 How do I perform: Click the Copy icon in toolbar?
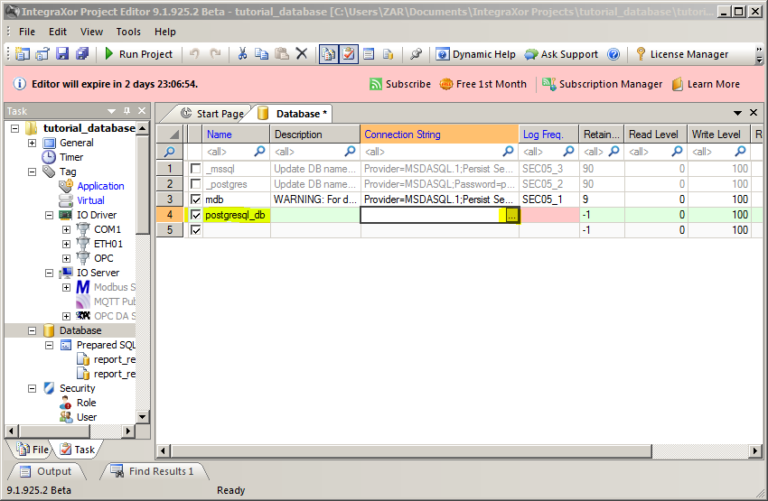pyautogui.click(x=262, y=54)
